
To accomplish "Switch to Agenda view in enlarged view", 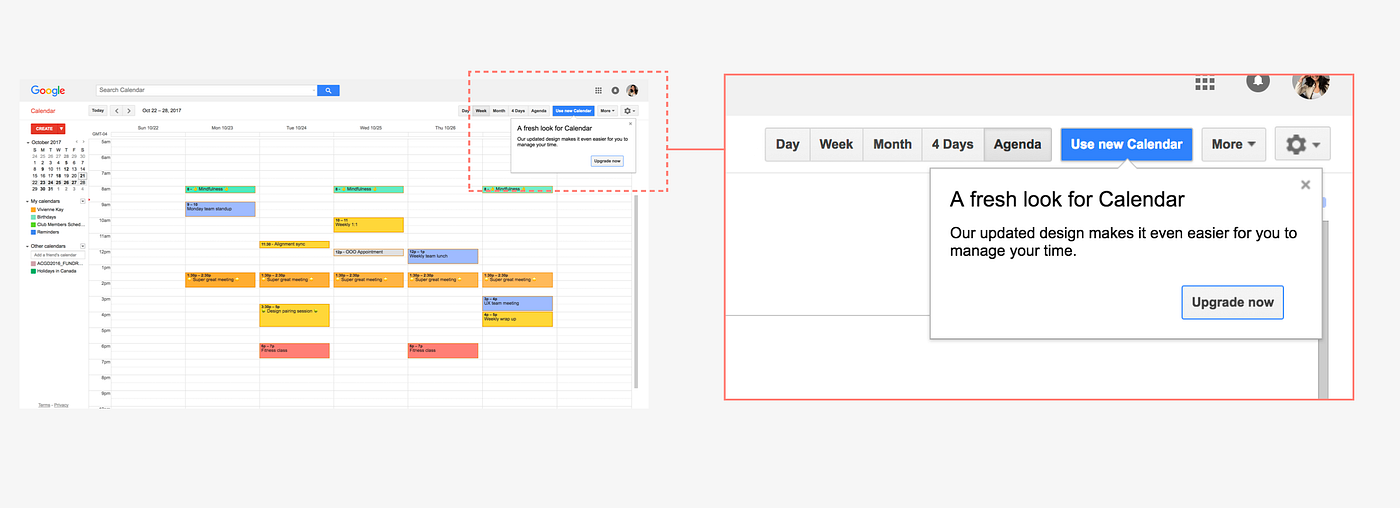I will coord(1019,144).
